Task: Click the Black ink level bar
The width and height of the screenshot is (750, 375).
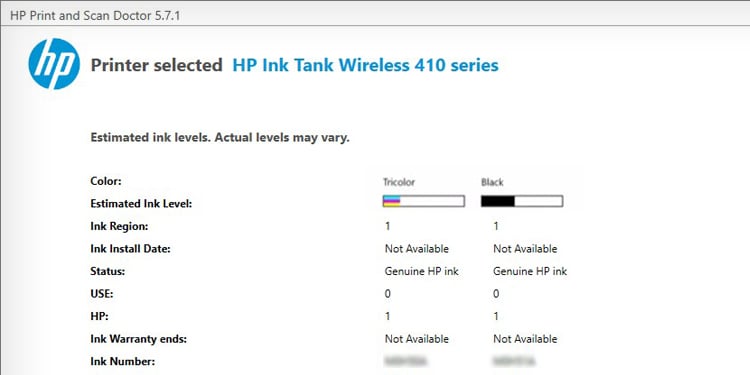Action: pos(522,201)
